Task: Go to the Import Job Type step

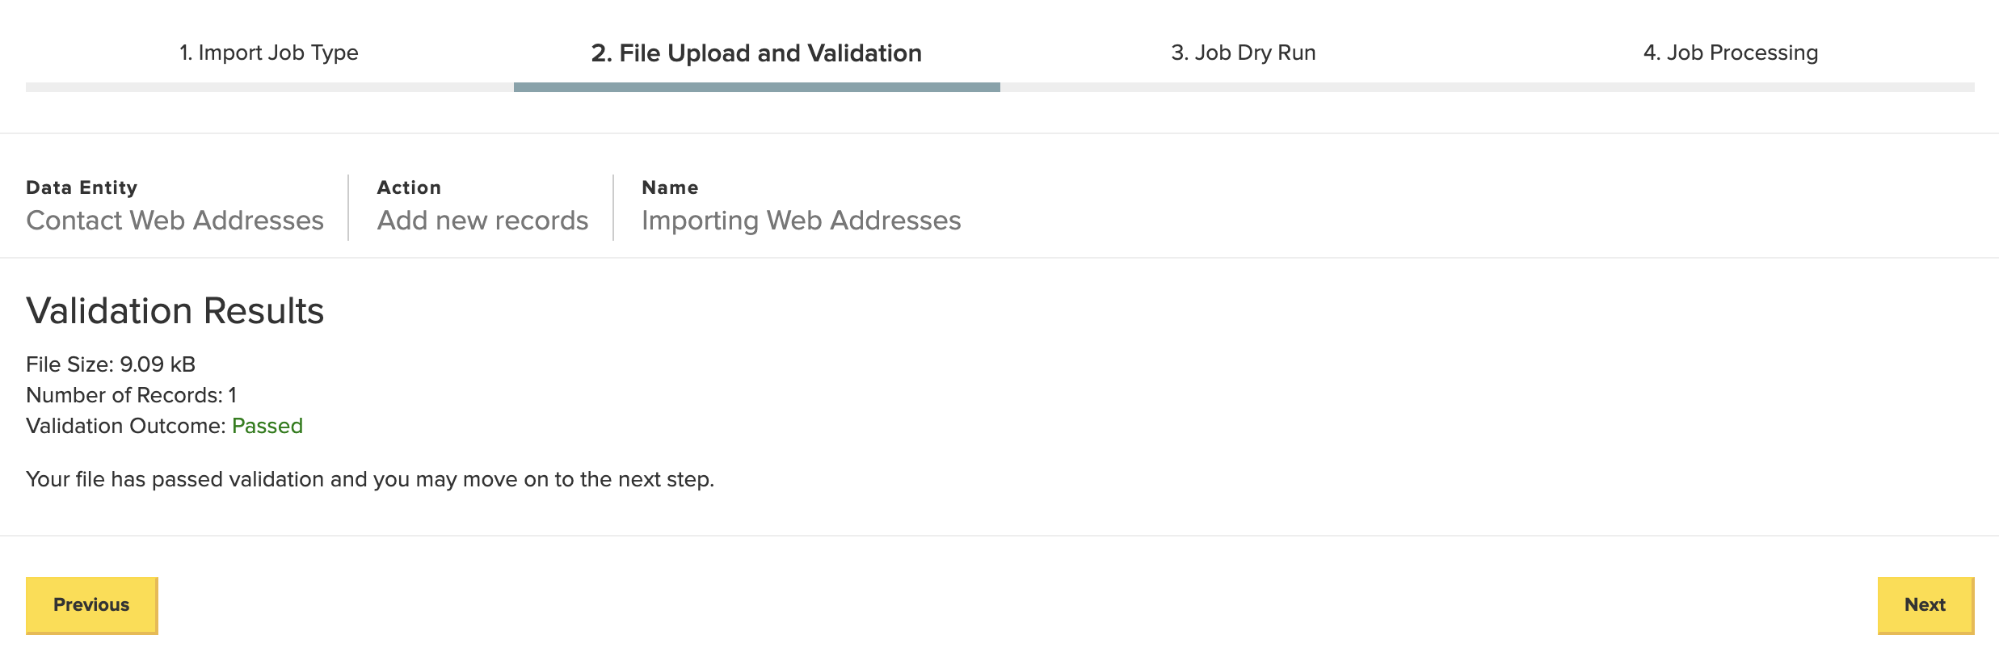Action: pyautogui.click(x=268, y=53)
